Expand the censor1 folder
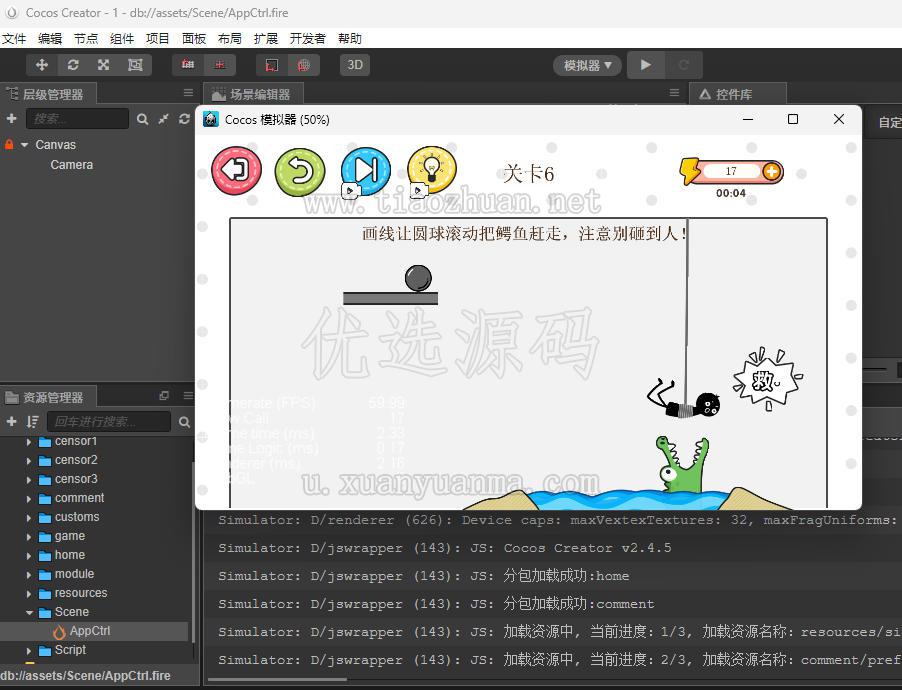902x690 pixels. (x=29, y=441)
